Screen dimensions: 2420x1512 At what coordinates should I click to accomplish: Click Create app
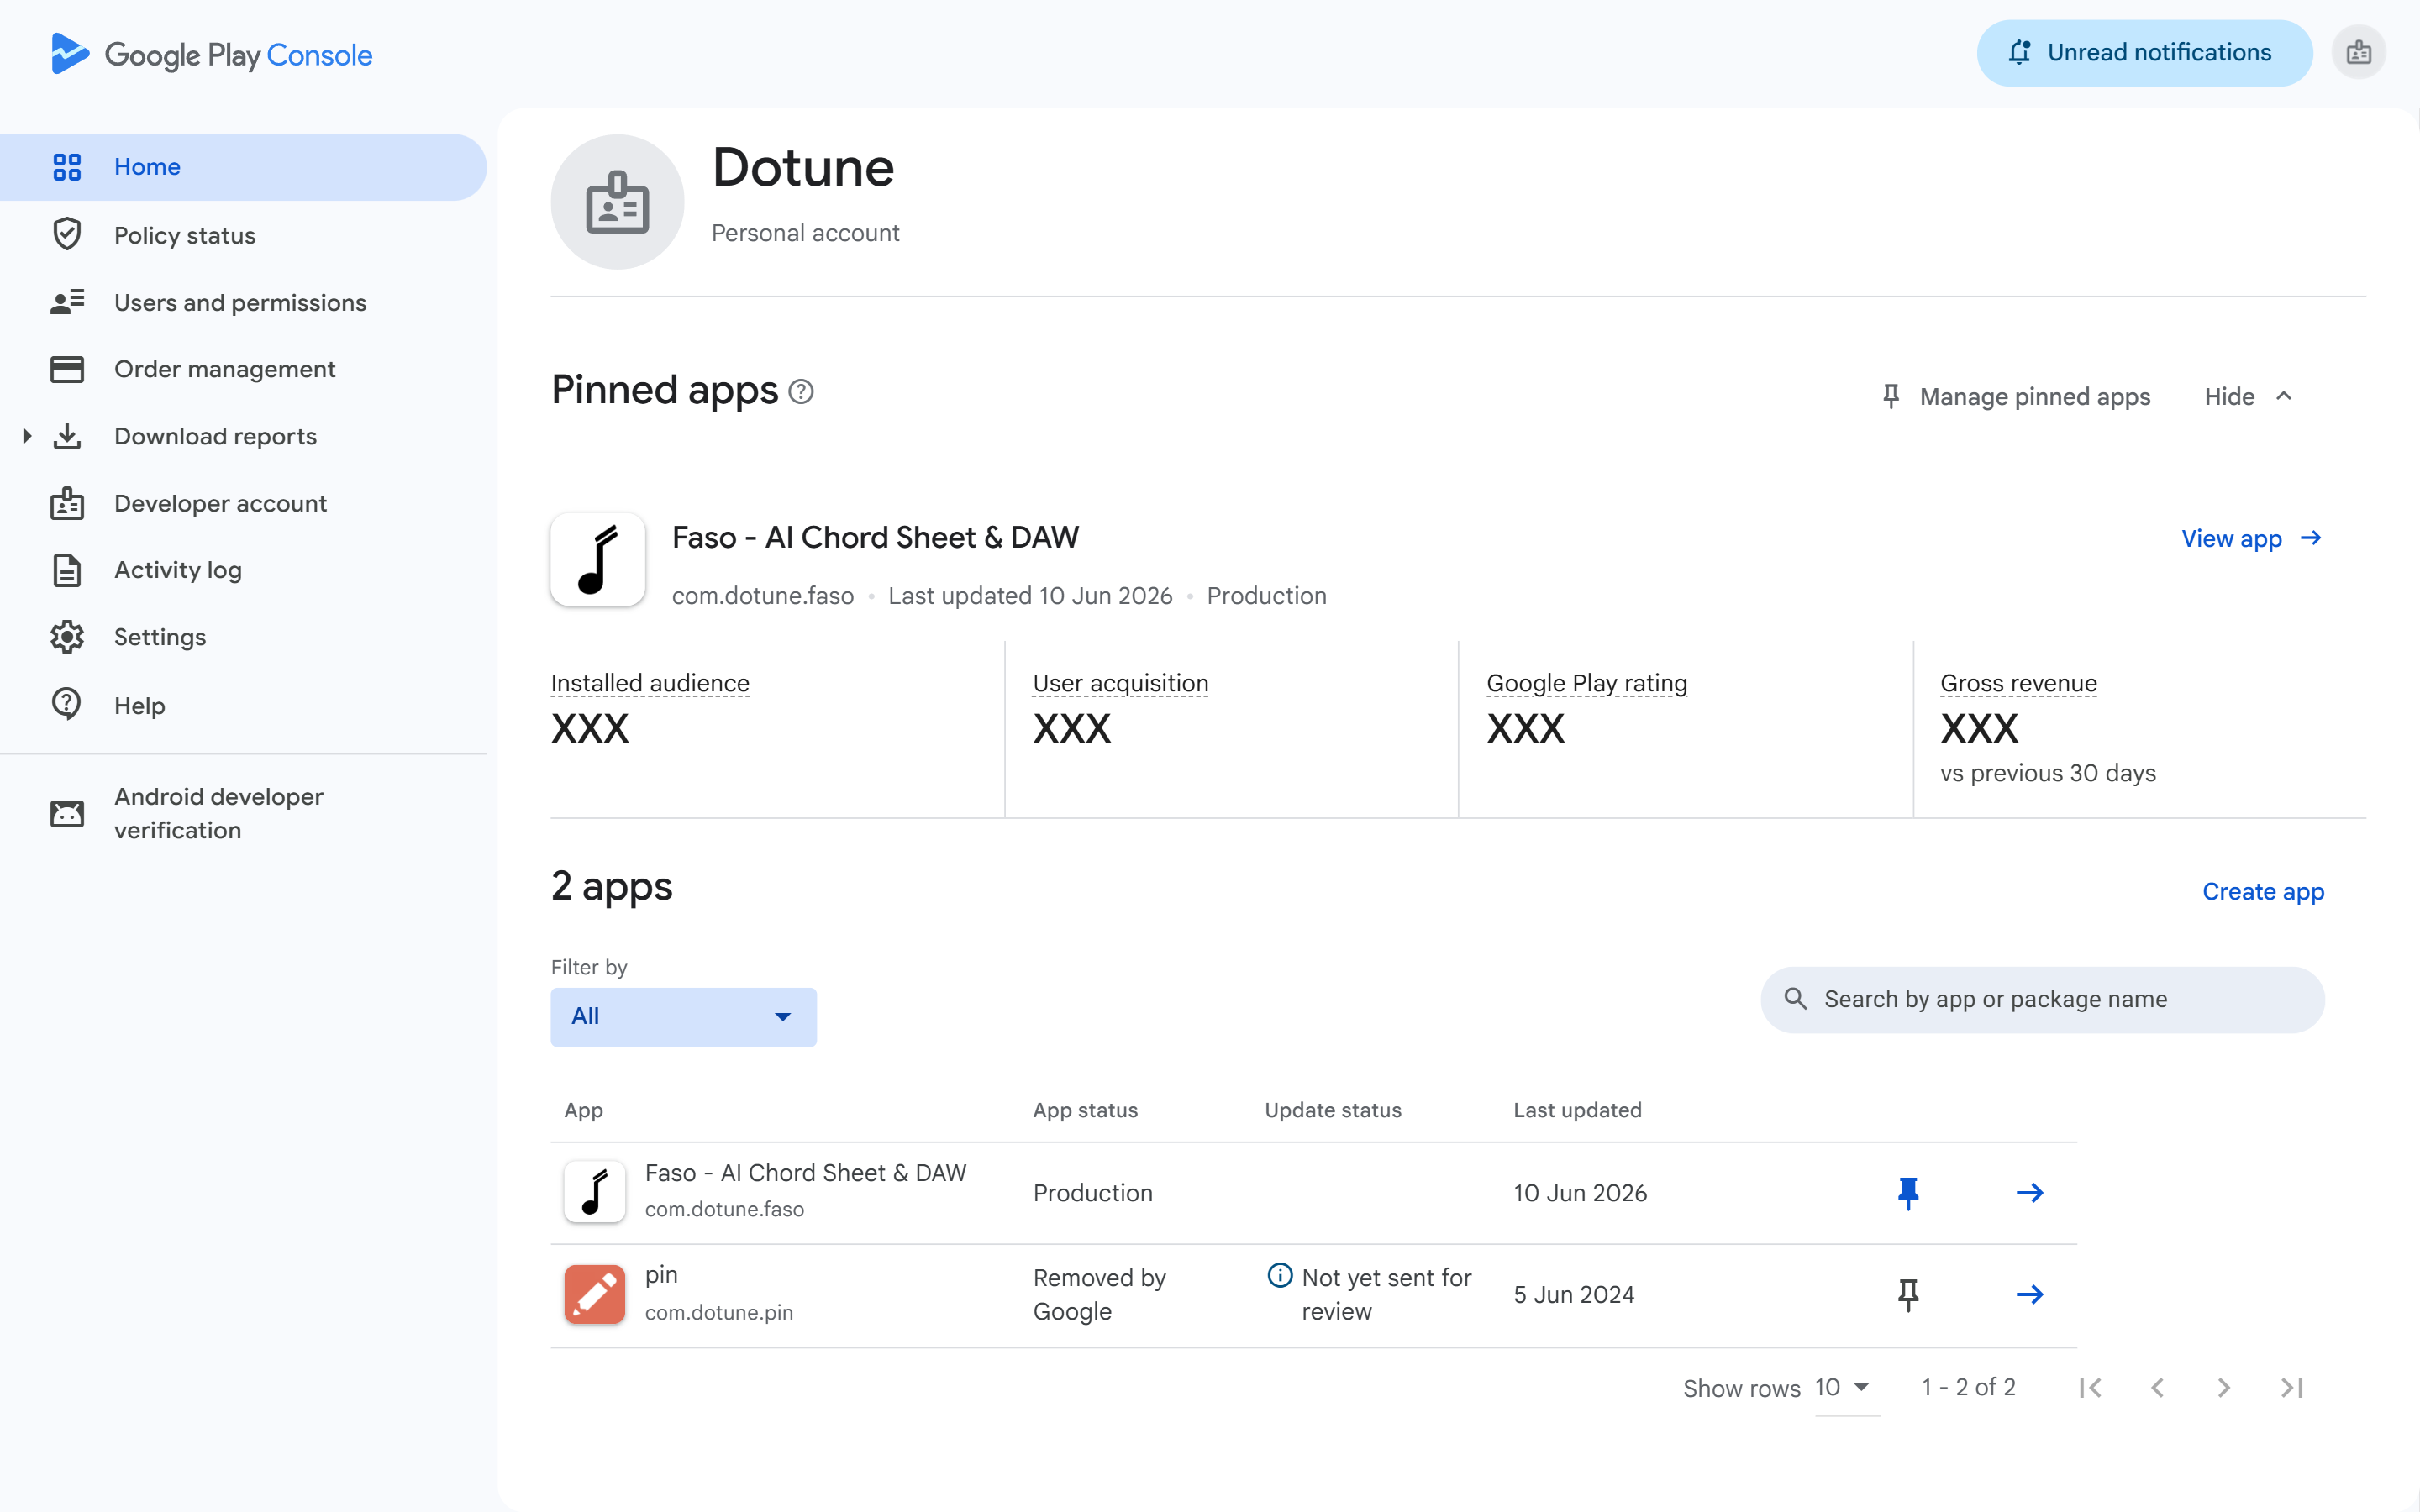coord(2263,891)
